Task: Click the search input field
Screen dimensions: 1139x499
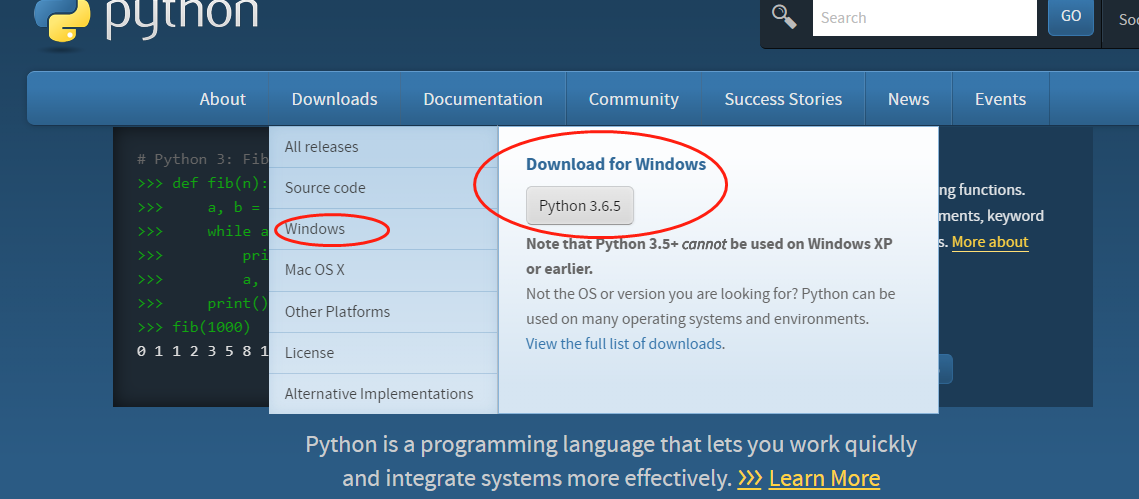Action: pyautogui.click(x=923, y=17)
